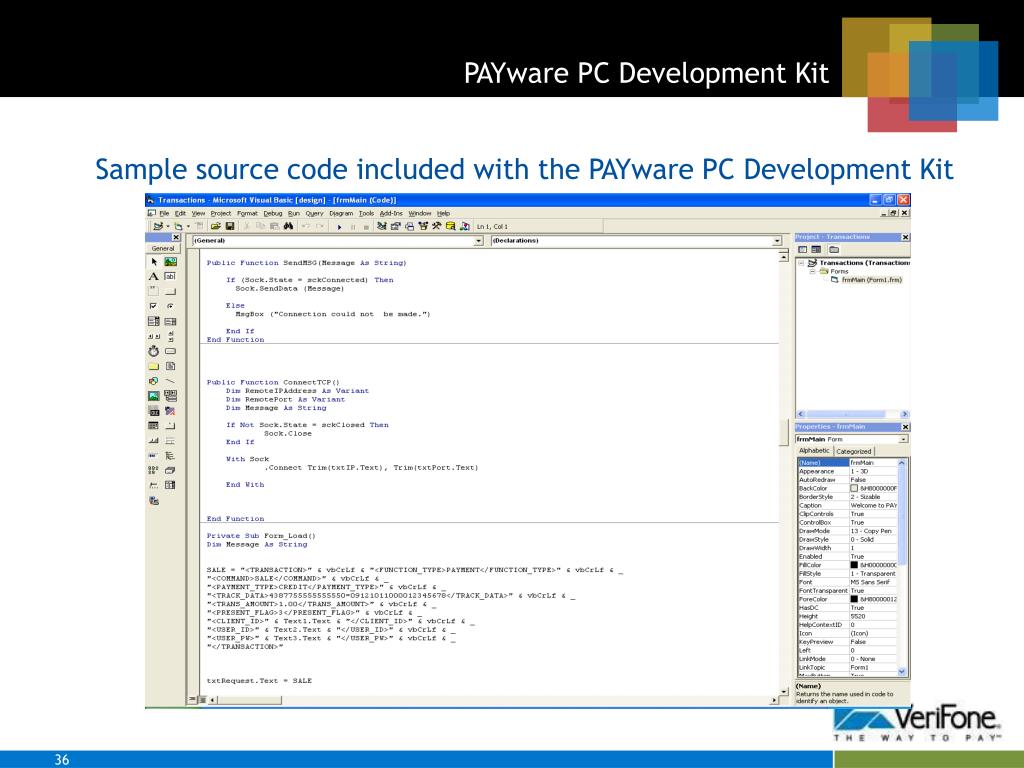The height and width of the screenshot is (768, 1024).
Task: Click the code editor horizontal scrollbar
Action: 493,700
